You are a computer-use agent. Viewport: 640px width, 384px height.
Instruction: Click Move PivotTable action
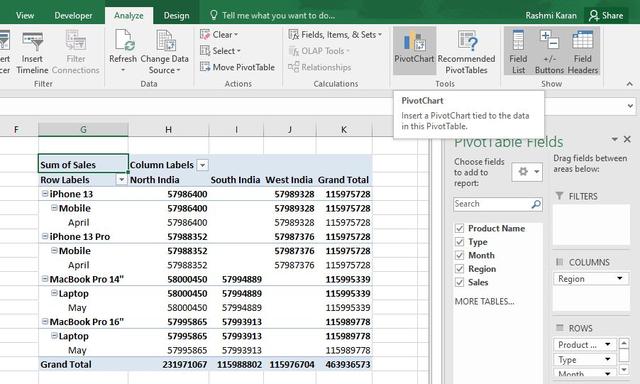(237, 67)
